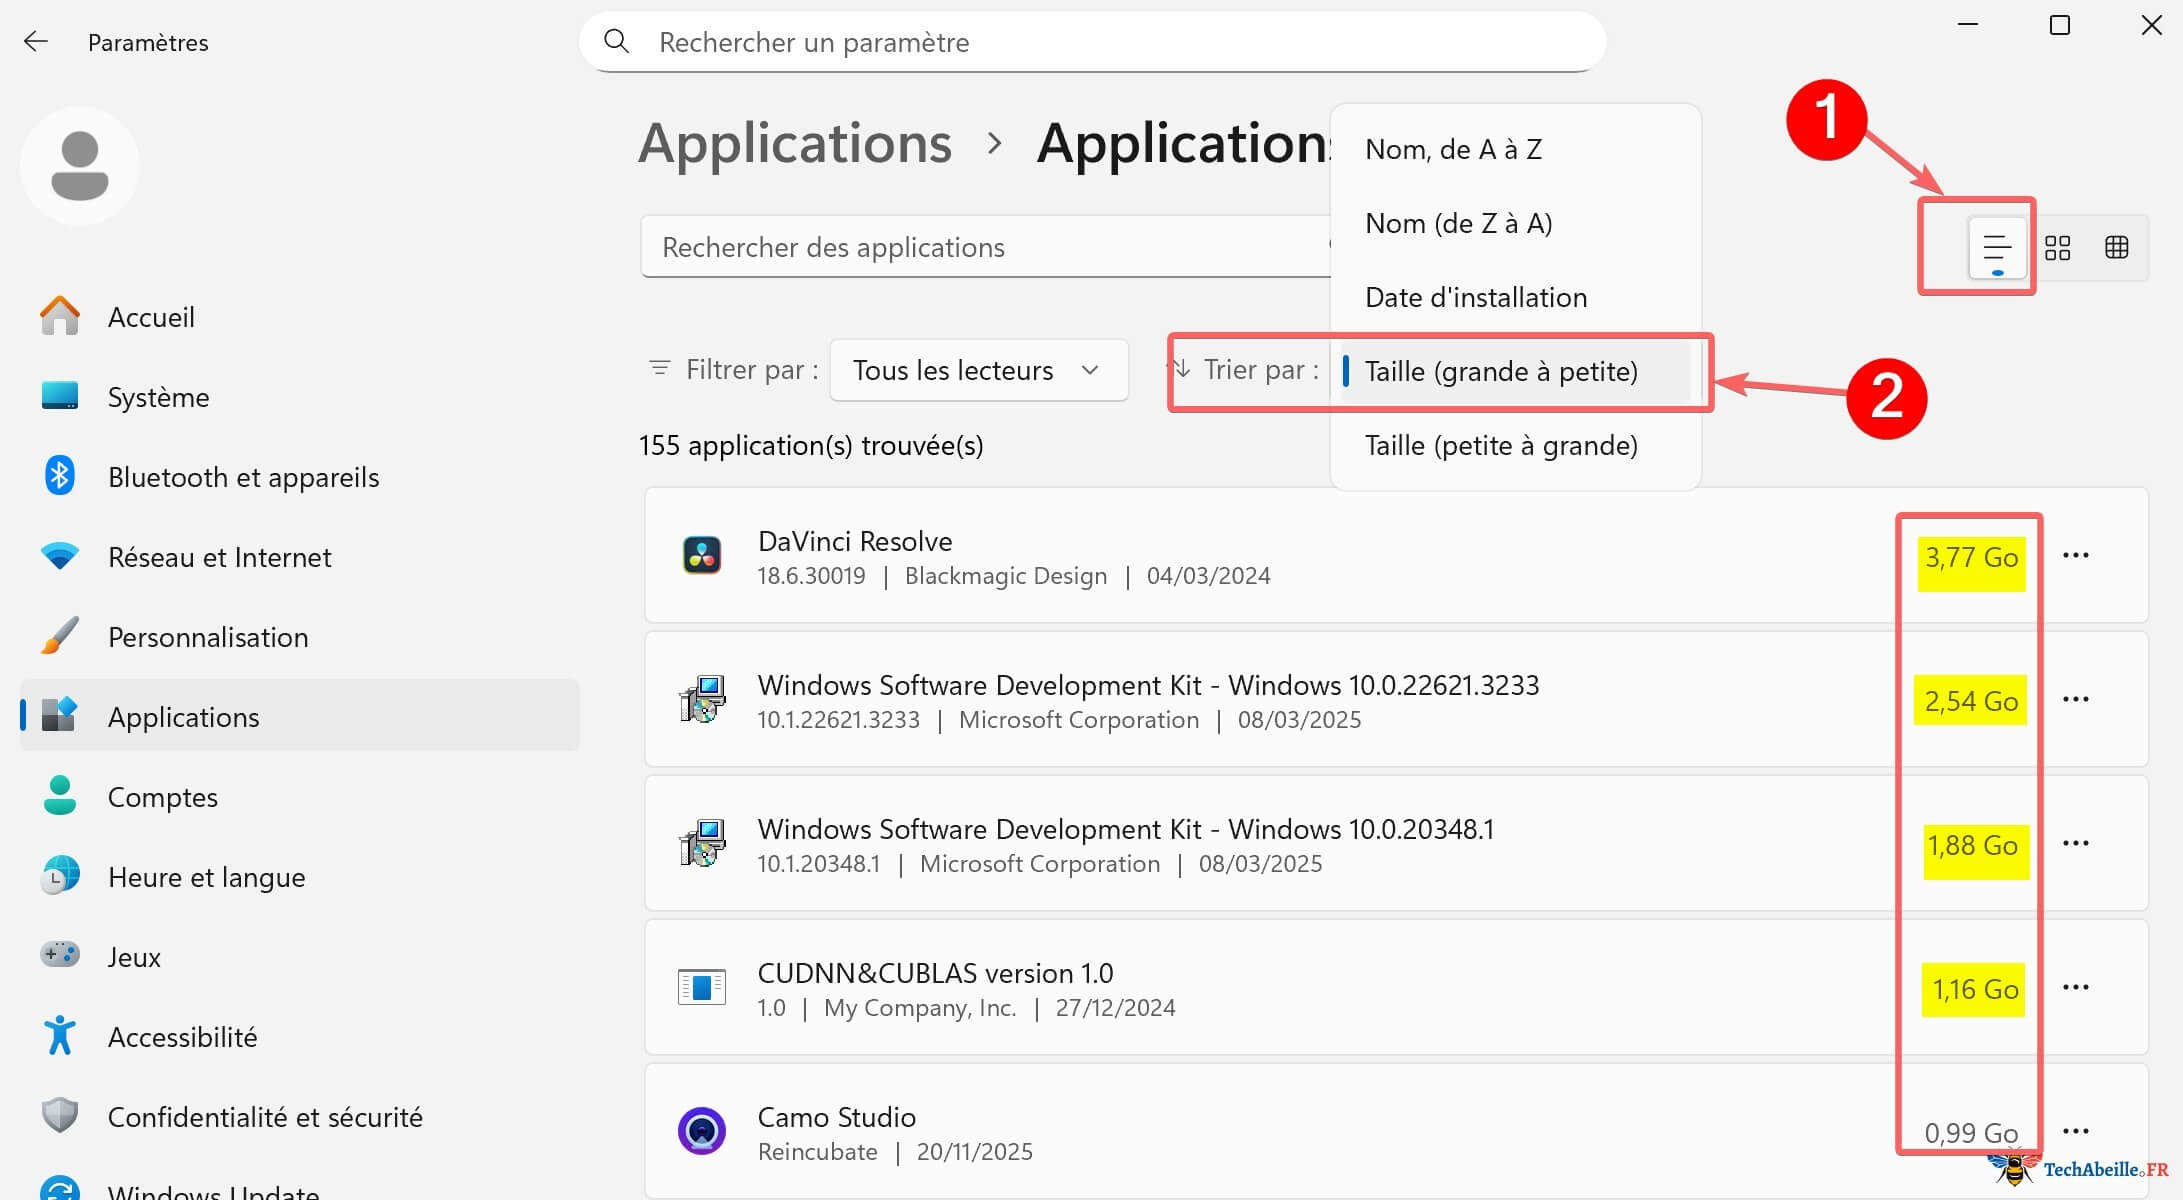Viewport: 2183px width, 1200px height.
Task: Open more options for DaVinci Resolve
Action: (2076, 556)
